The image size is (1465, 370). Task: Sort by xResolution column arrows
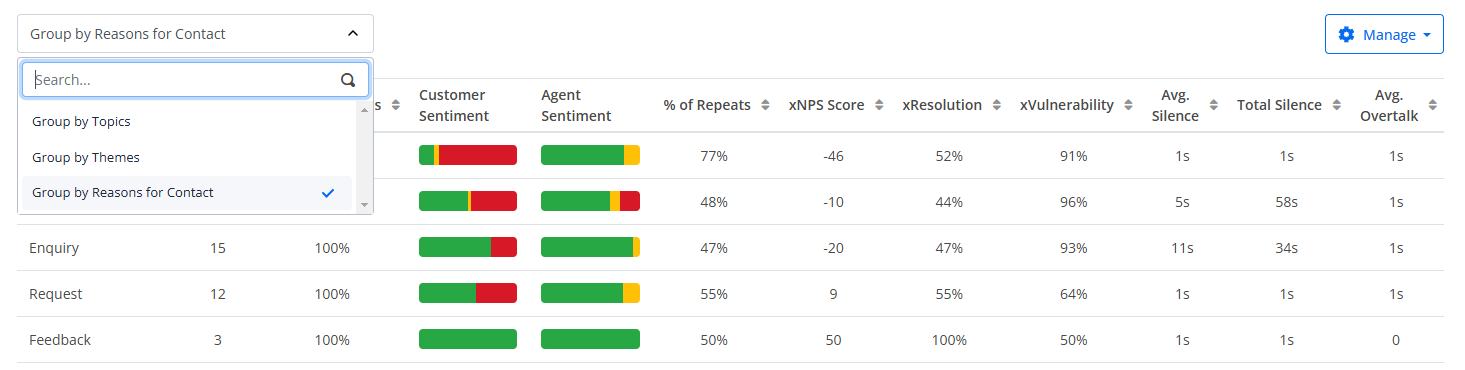point(995,105)
